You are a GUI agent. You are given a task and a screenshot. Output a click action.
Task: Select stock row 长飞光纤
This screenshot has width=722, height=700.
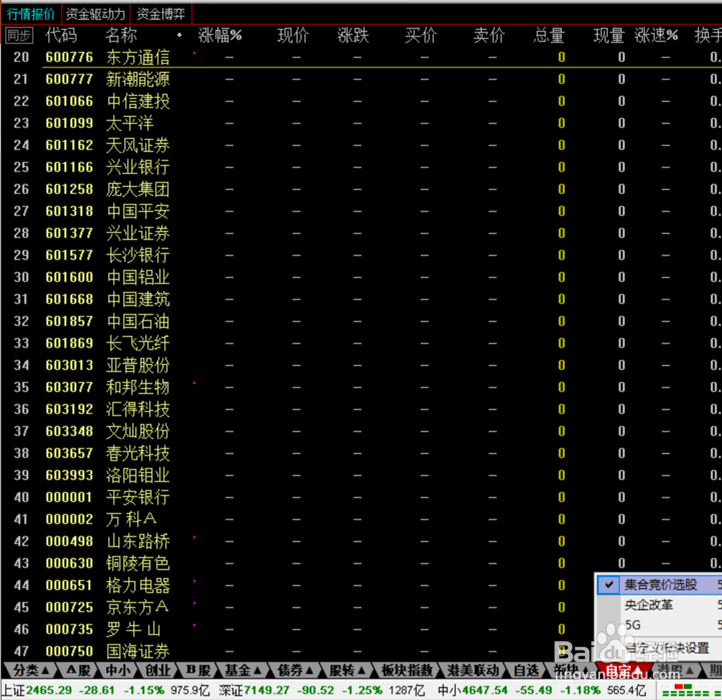point(361,343)
